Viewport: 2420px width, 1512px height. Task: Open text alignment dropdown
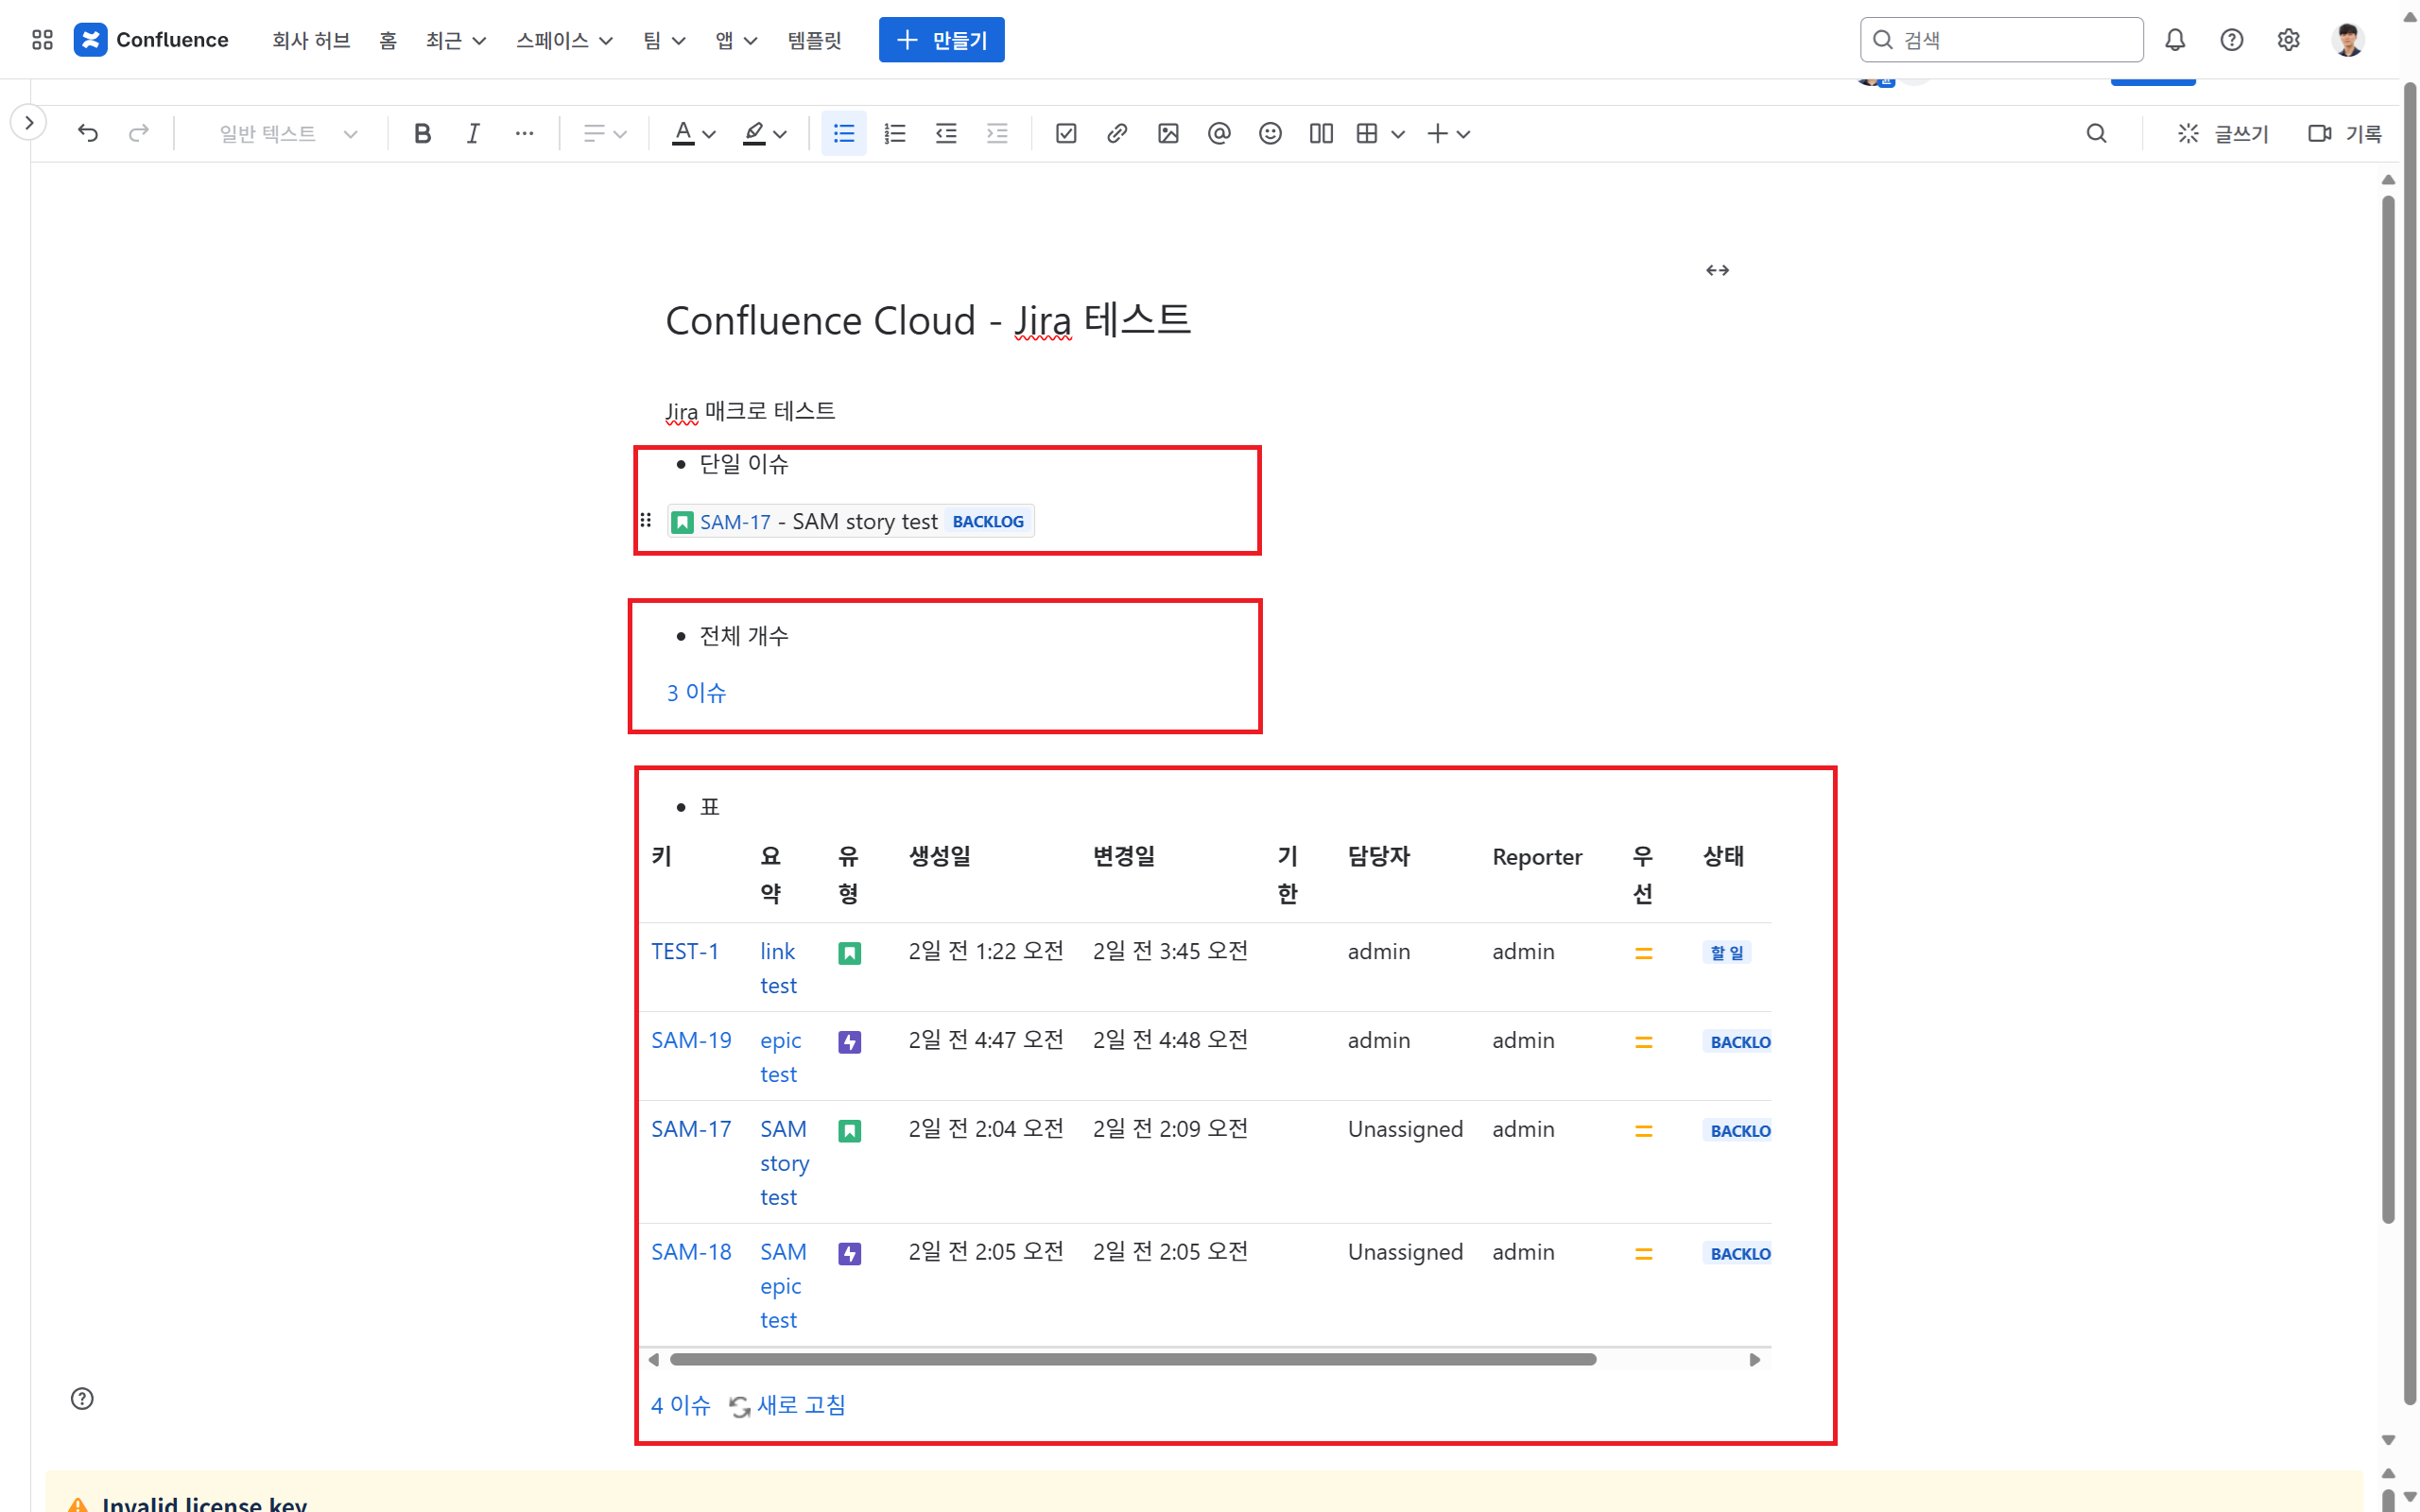click(x=604, y=133)
